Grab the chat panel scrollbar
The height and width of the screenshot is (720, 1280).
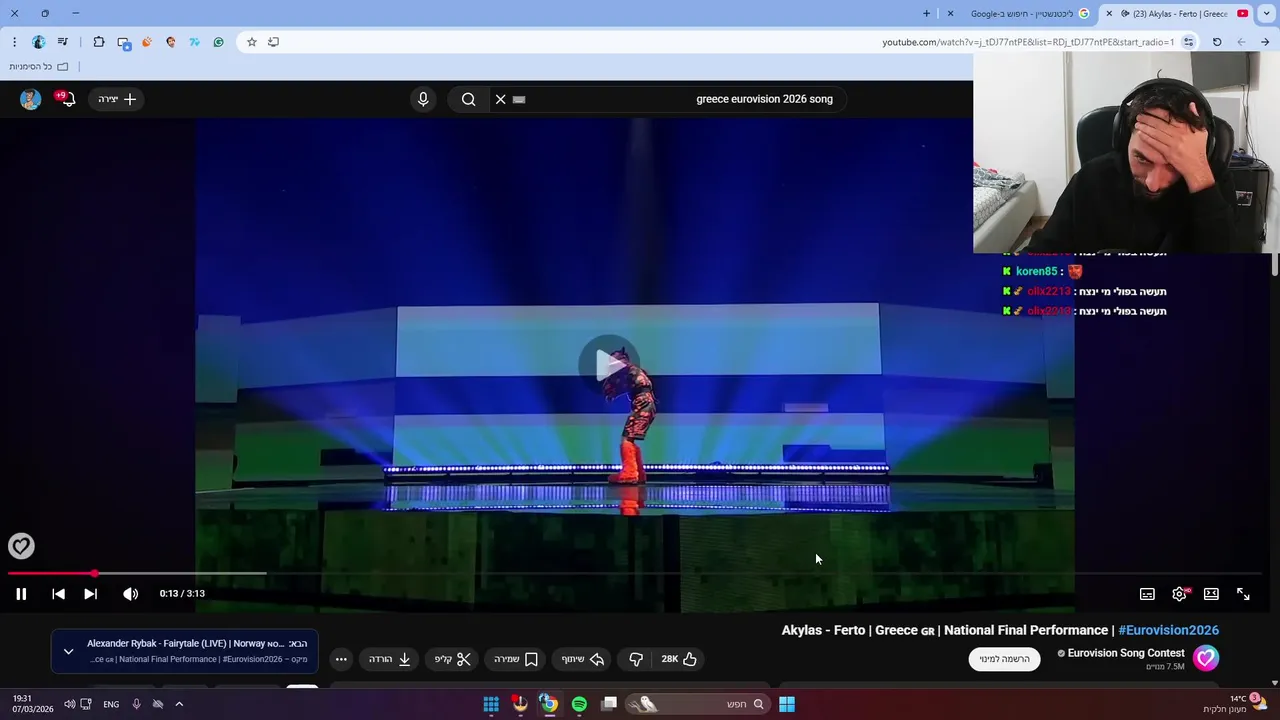pos(1274,264)
